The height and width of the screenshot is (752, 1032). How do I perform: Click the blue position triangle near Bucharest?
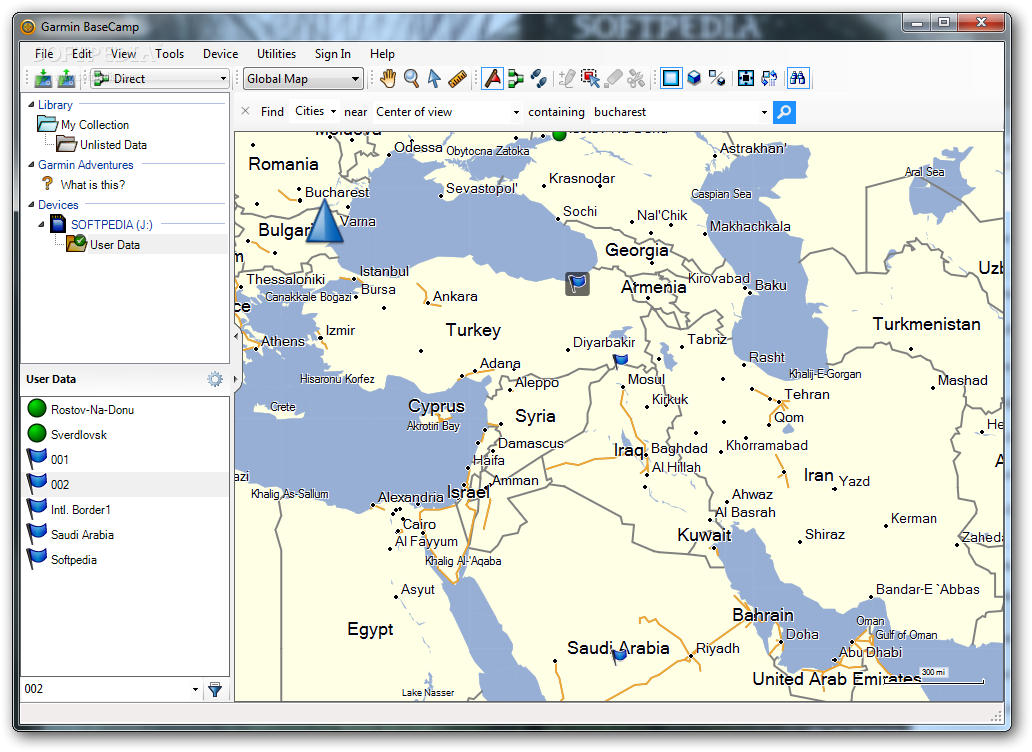point(325,221)
